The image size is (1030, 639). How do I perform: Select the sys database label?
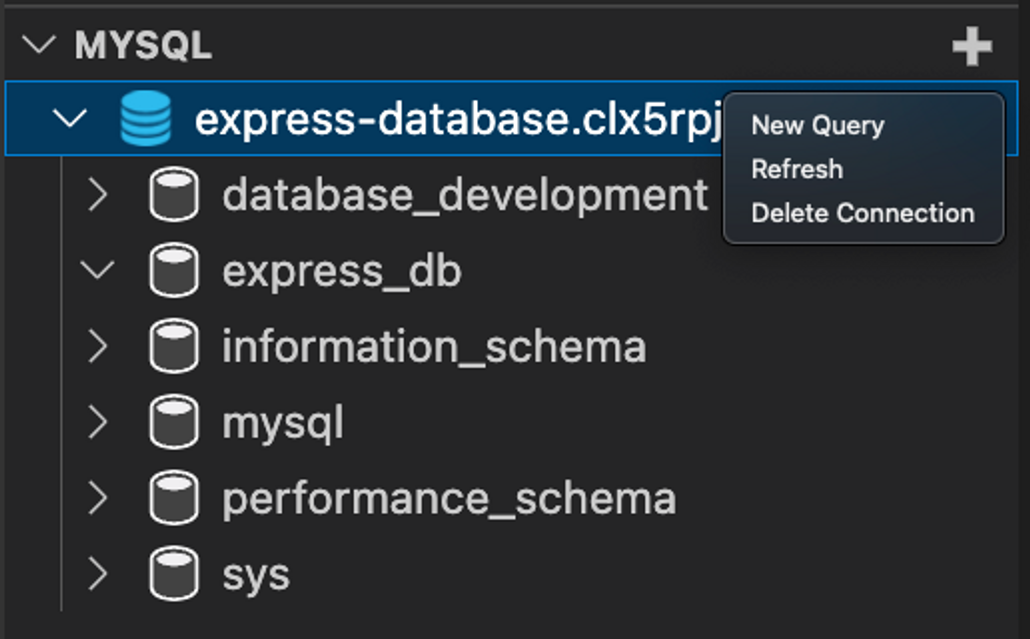pos(256,574)
